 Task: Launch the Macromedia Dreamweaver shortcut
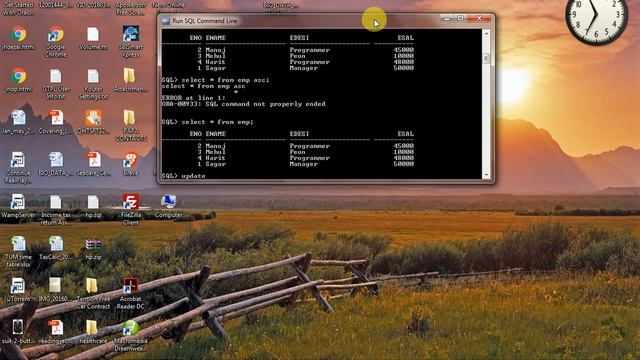tap(131, 328)
